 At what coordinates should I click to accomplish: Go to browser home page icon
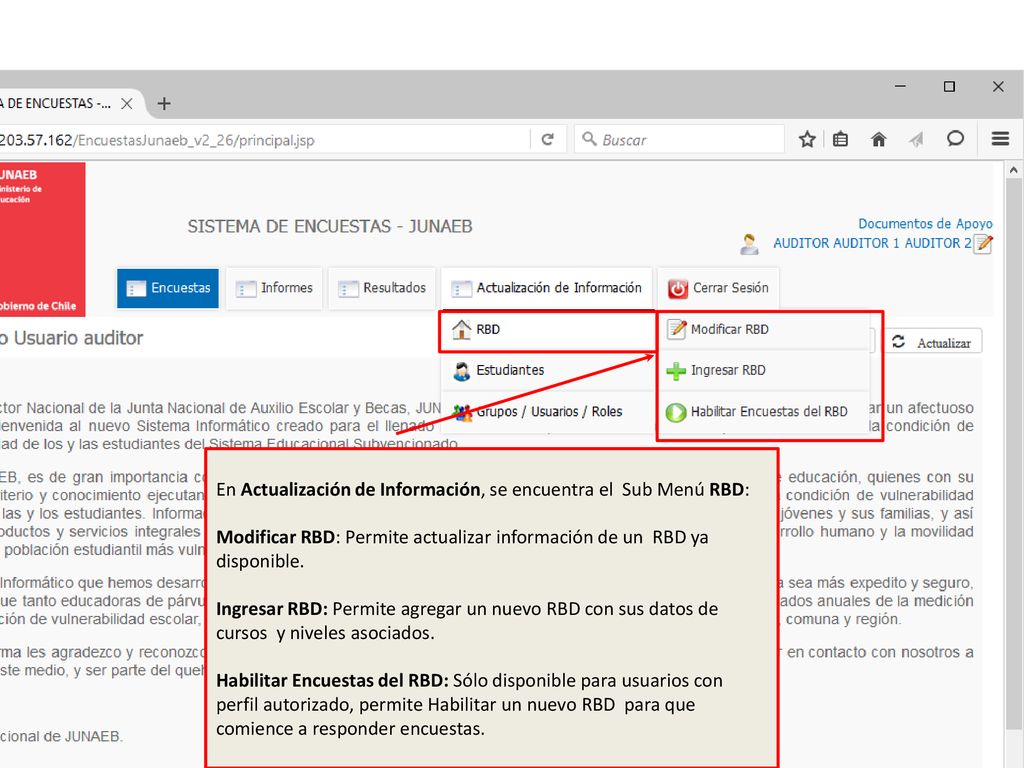(878, 139)
